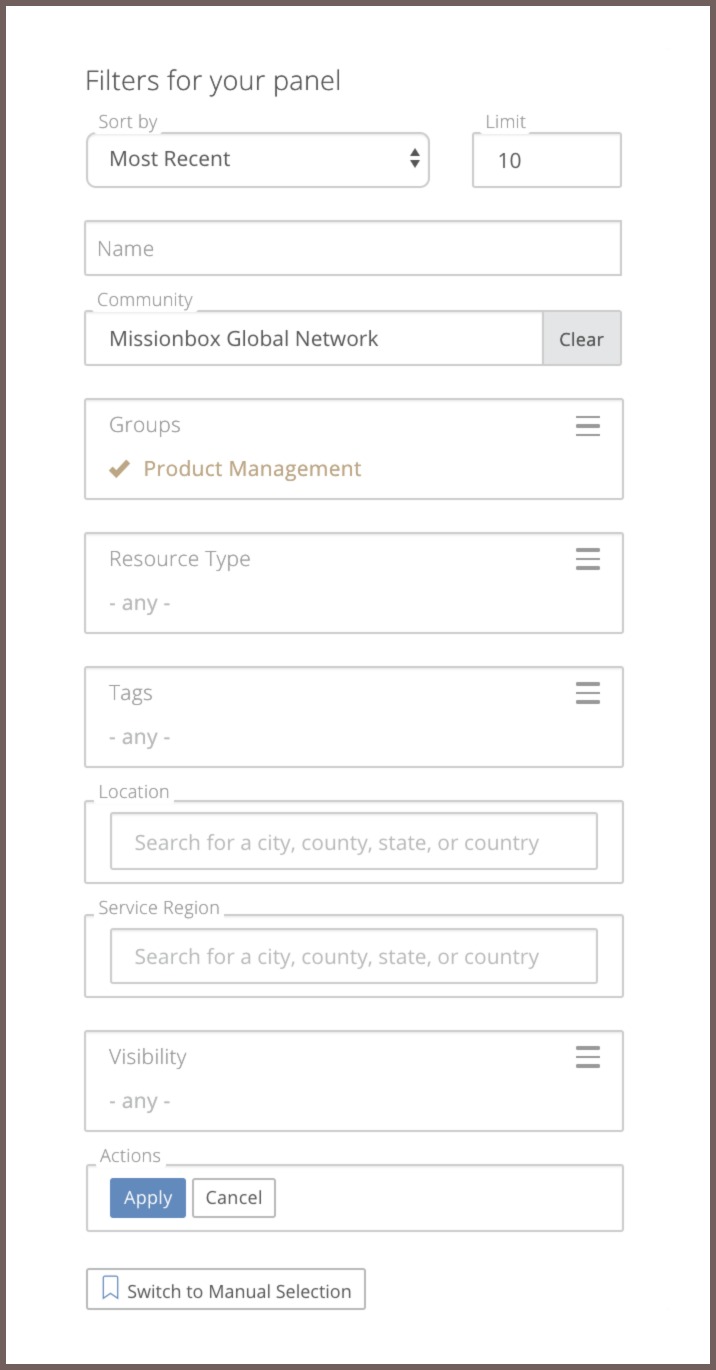Expand the Tags any selector

[140, 738]
